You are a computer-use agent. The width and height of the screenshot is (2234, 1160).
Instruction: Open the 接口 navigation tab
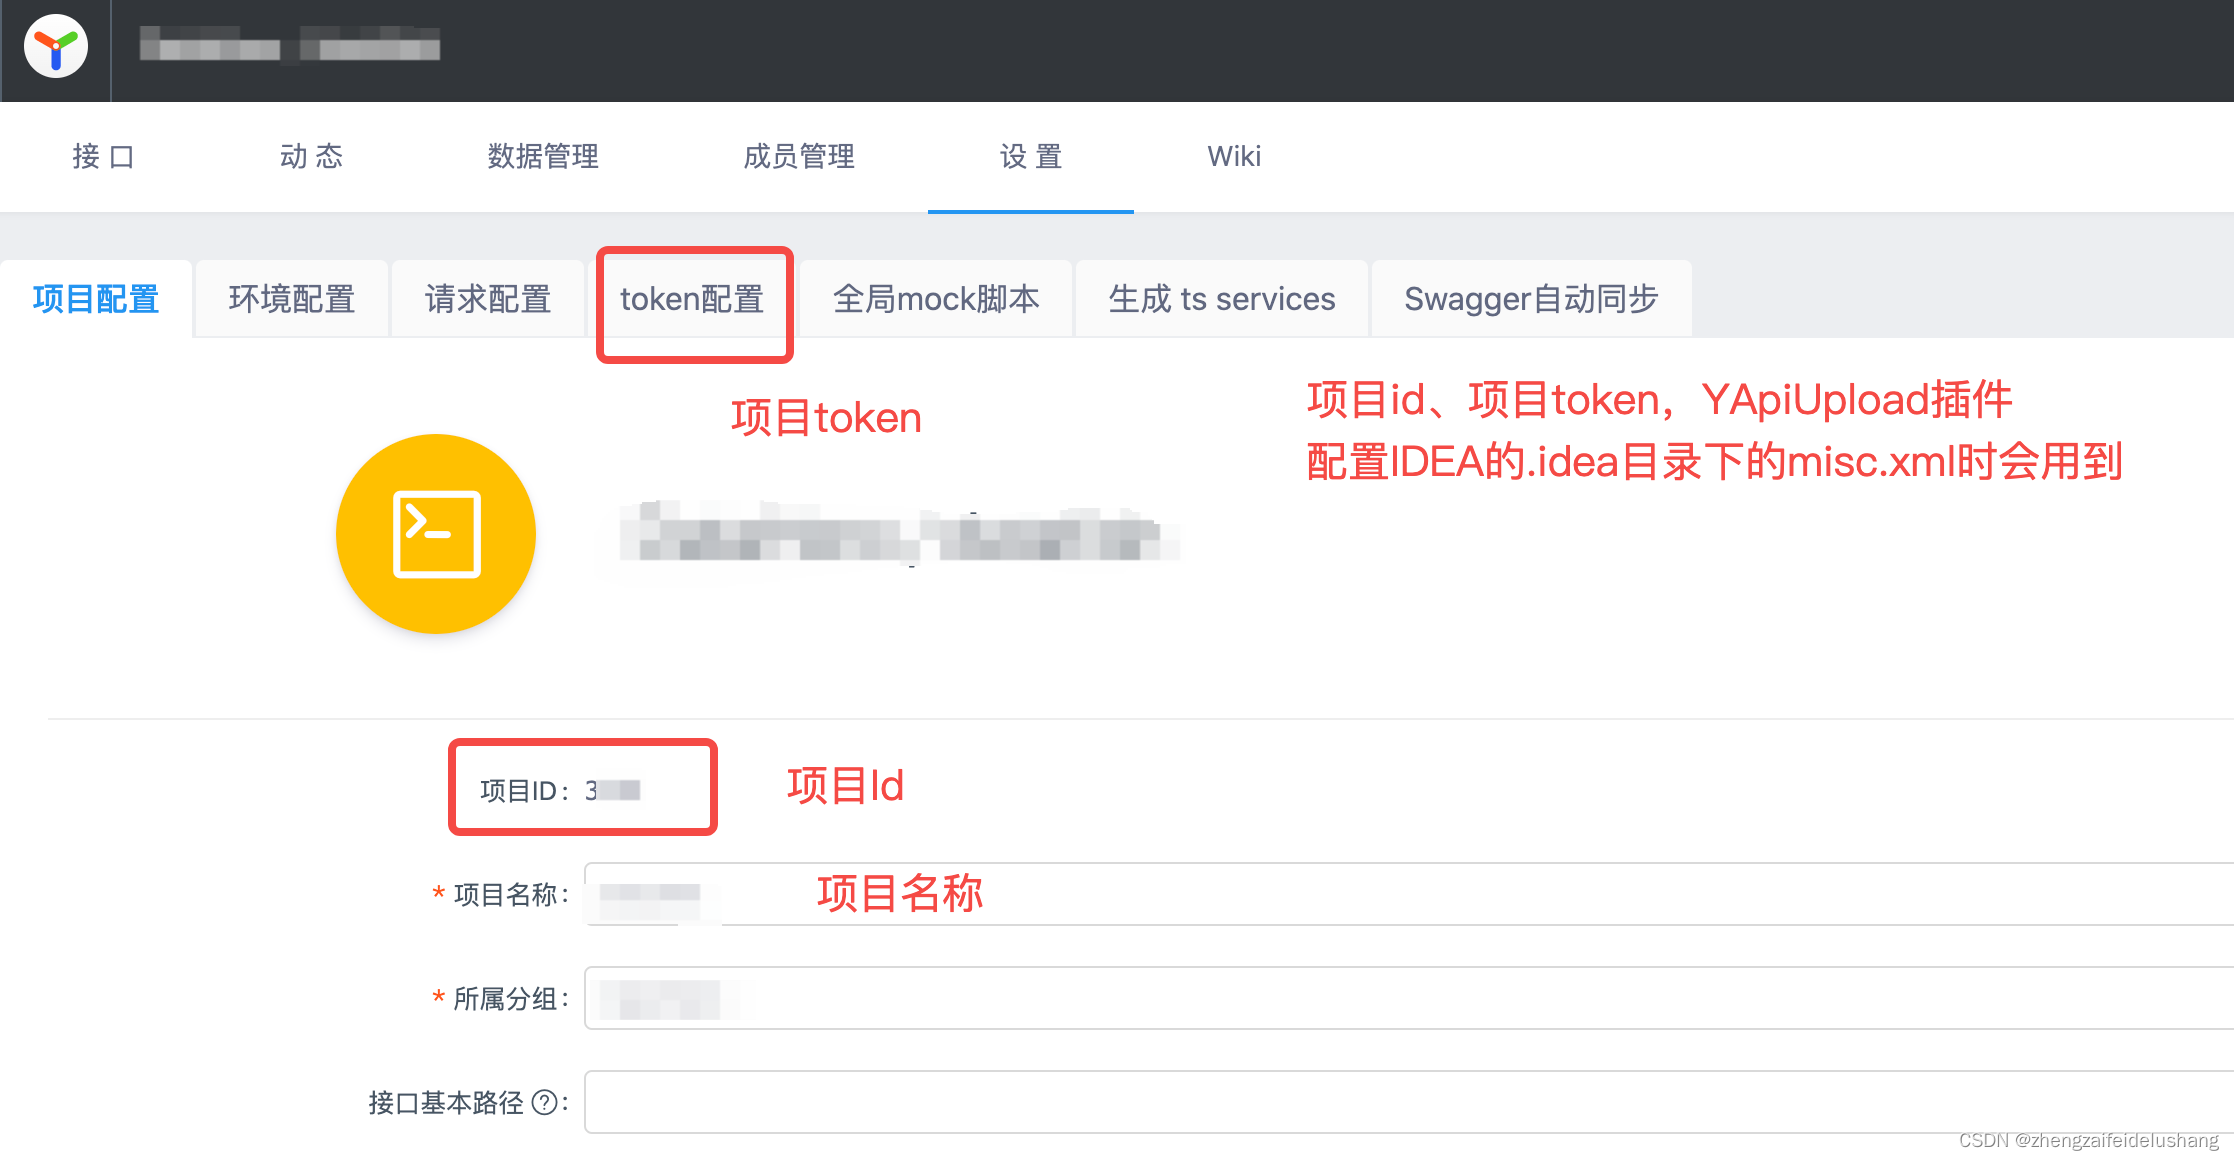tap(103, 157)
